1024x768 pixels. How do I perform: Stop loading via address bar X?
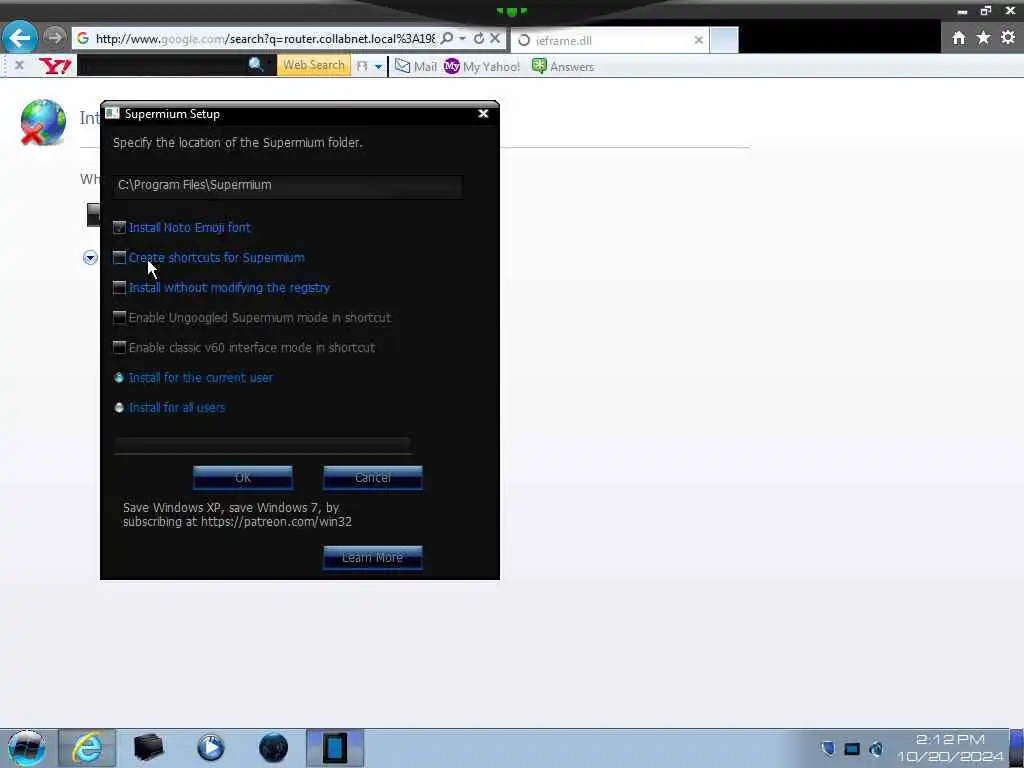pyautogui.click(x=495, y=39)
